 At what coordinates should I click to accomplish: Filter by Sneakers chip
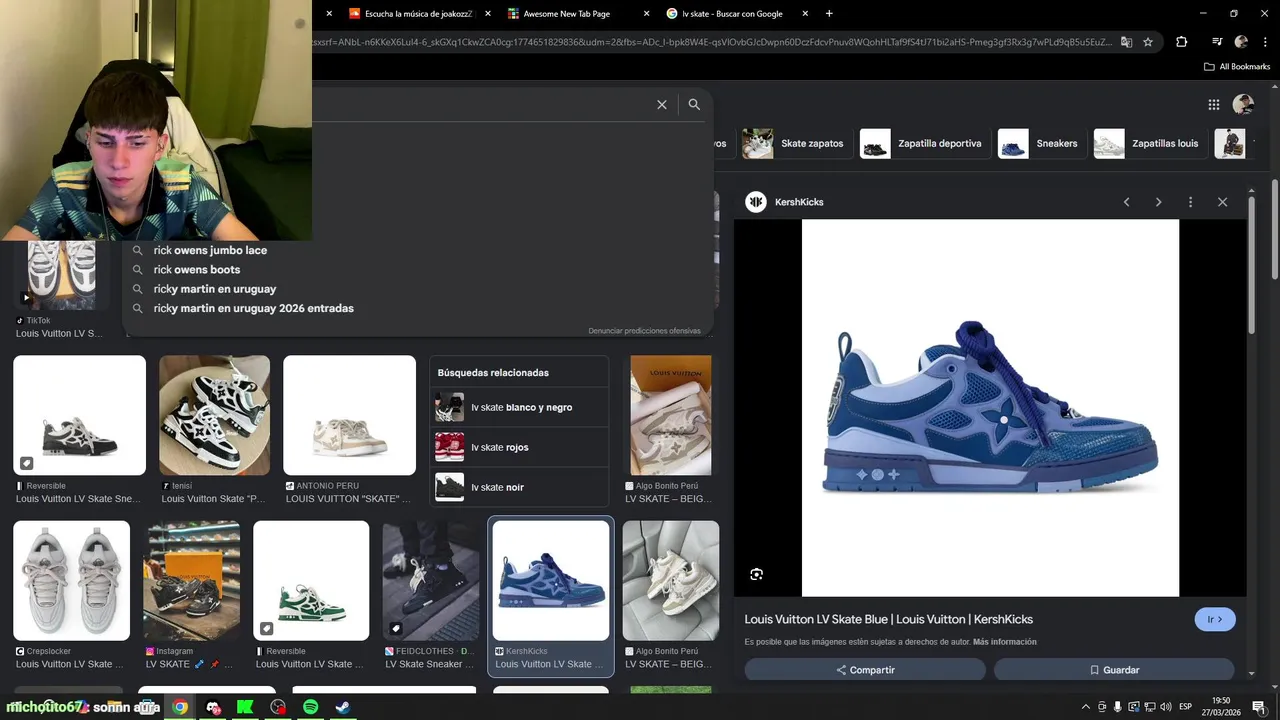[x=1040, y=143]
